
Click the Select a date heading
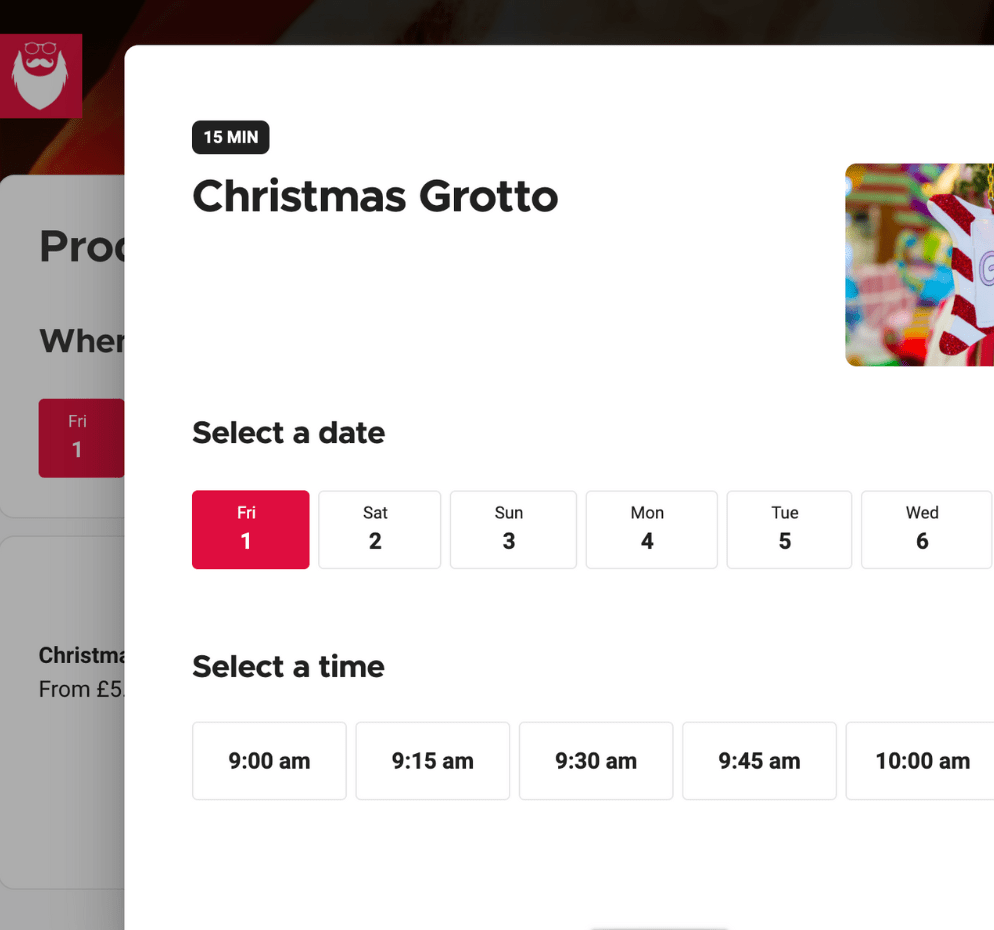click(288, 433)
